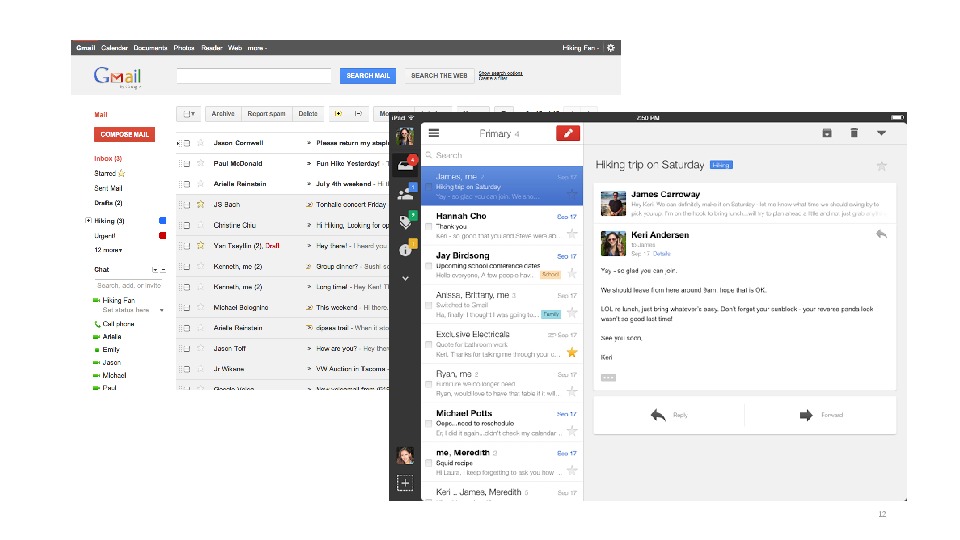Star the Hiking trip on Saturday subject
Screen dimensions: 960x540
tap(882, 166)
